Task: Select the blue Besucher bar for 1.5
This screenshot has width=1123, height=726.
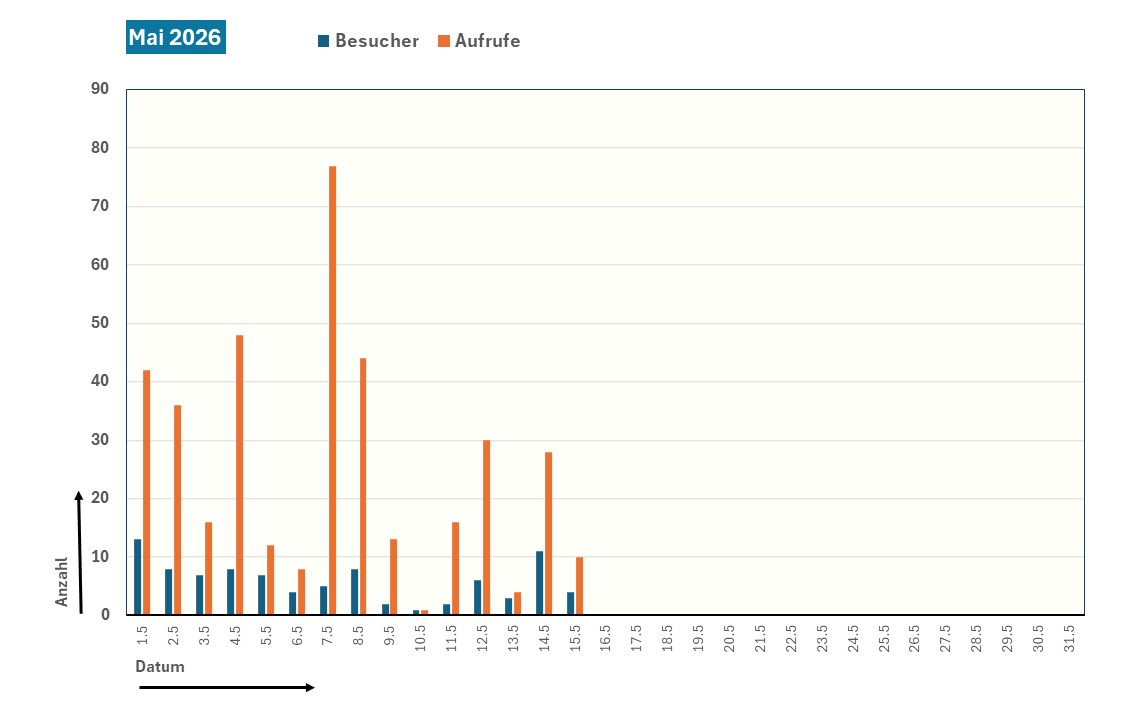Action: [x=138, y=576]
